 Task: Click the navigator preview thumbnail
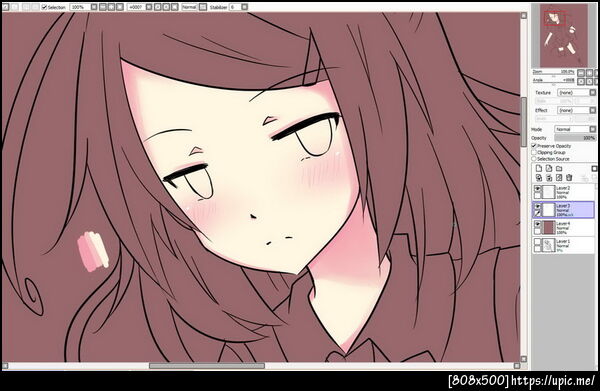pyautogui.click(x=564, y=35)
